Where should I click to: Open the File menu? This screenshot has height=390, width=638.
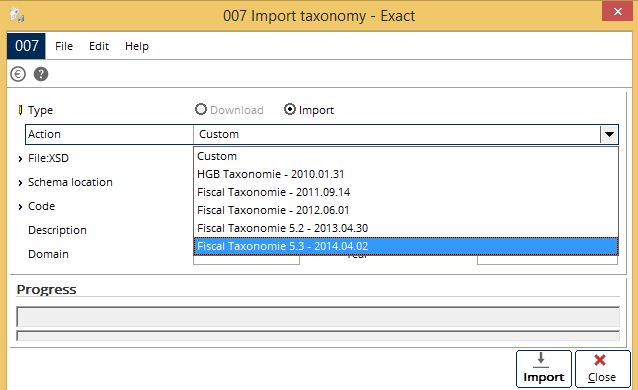click(x=64, y=46)
